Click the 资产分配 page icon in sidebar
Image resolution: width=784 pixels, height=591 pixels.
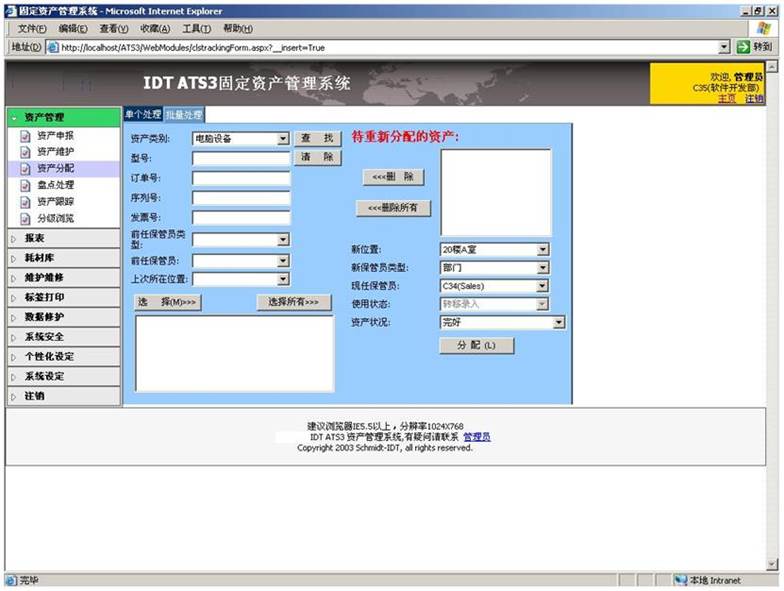point(26,169)
